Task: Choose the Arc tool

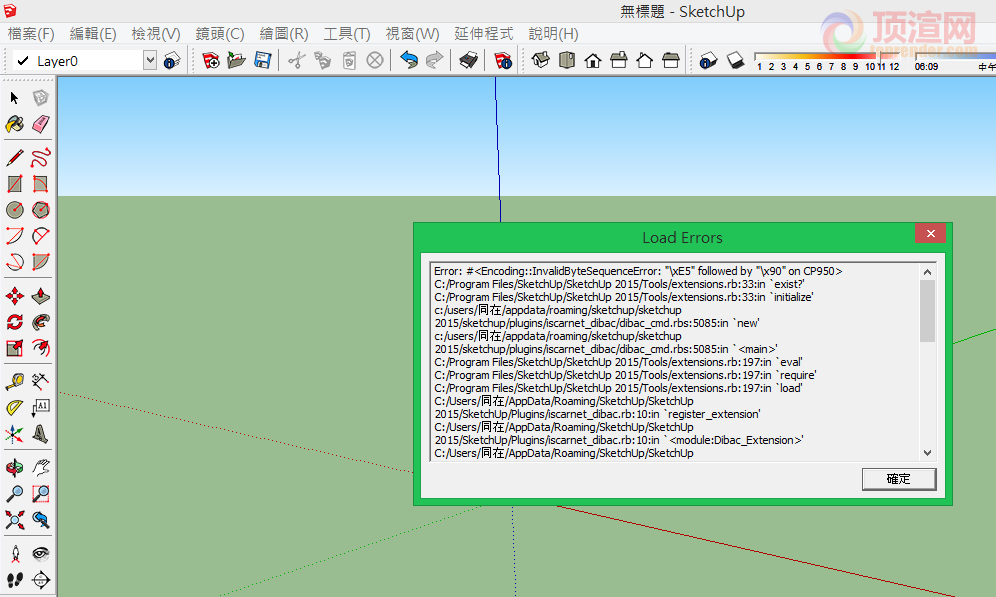Action: [x=15, y=236]
